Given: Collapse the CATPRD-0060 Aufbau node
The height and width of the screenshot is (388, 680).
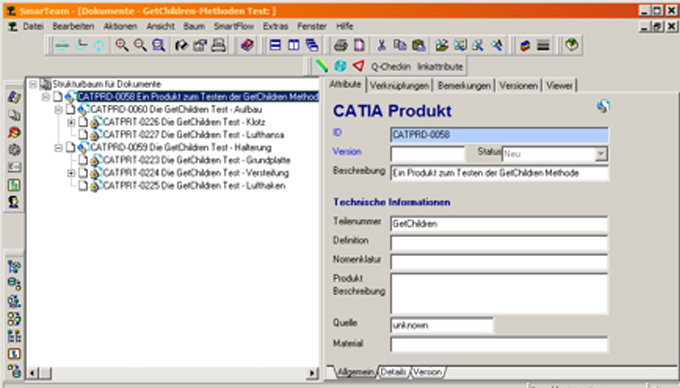Looking at the screenshot, I should tap(58, 110).
